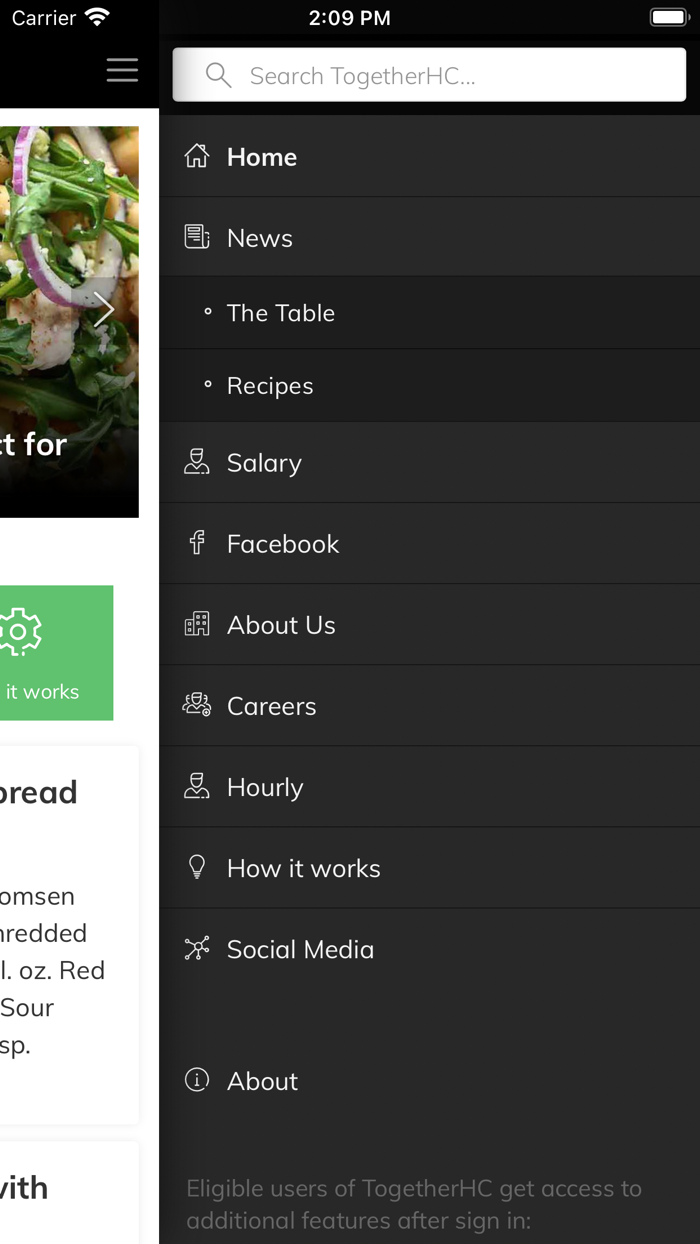
Task: Advance the food carousel with the right arrow
Action: click(104, 310)
